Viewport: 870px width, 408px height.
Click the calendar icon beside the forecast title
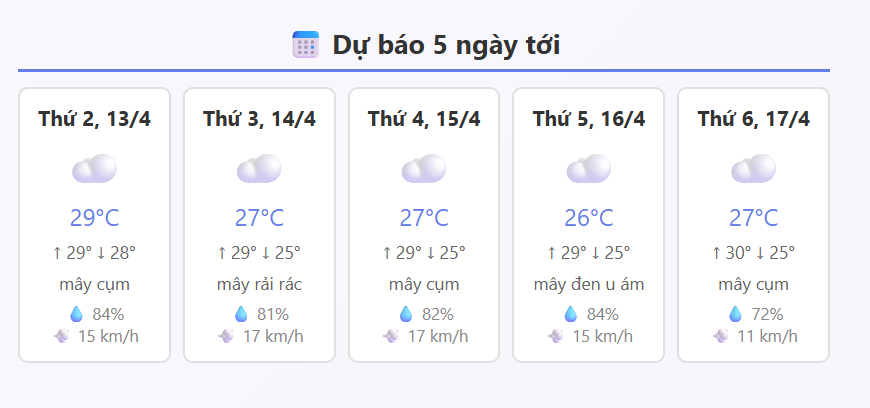(305, 45)
